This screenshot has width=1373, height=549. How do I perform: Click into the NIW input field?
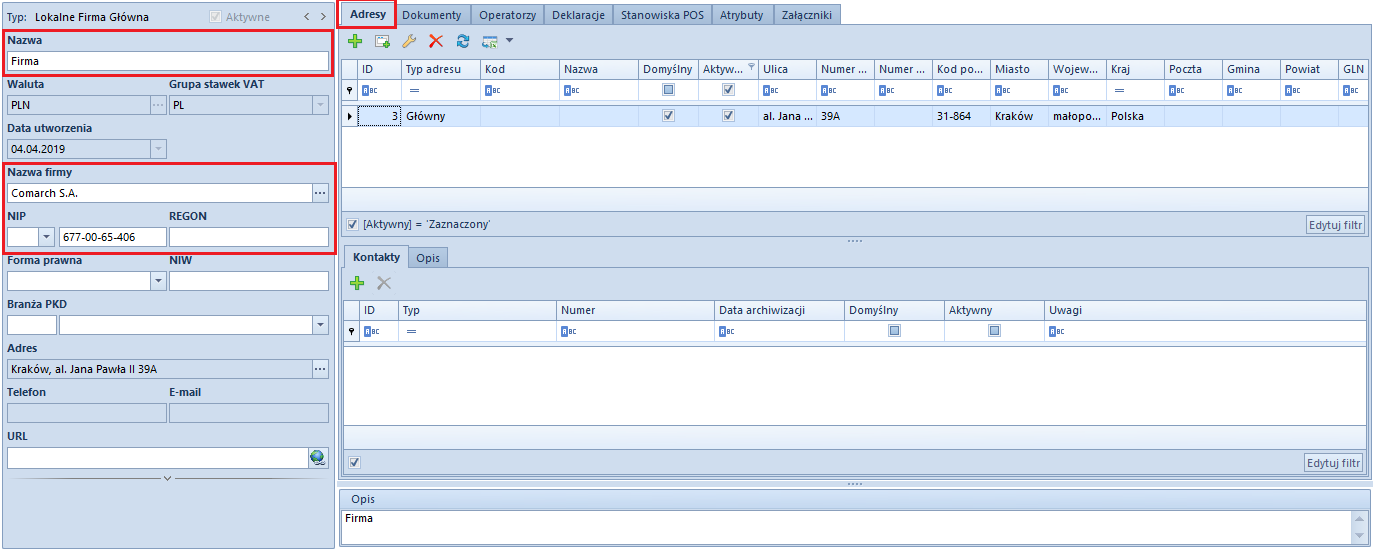click(x=249, y=281)
